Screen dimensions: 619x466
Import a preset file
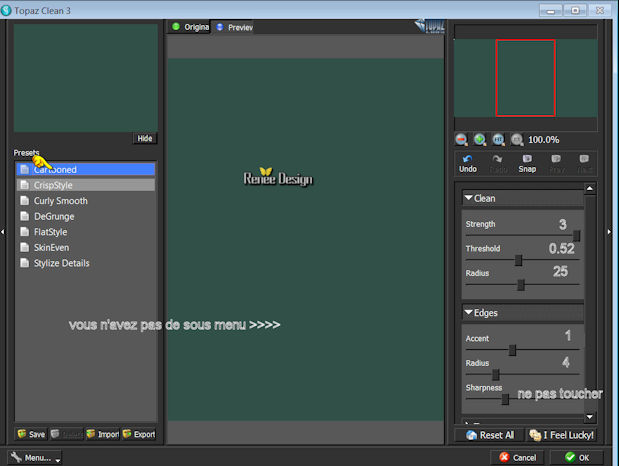pos(103,434)
